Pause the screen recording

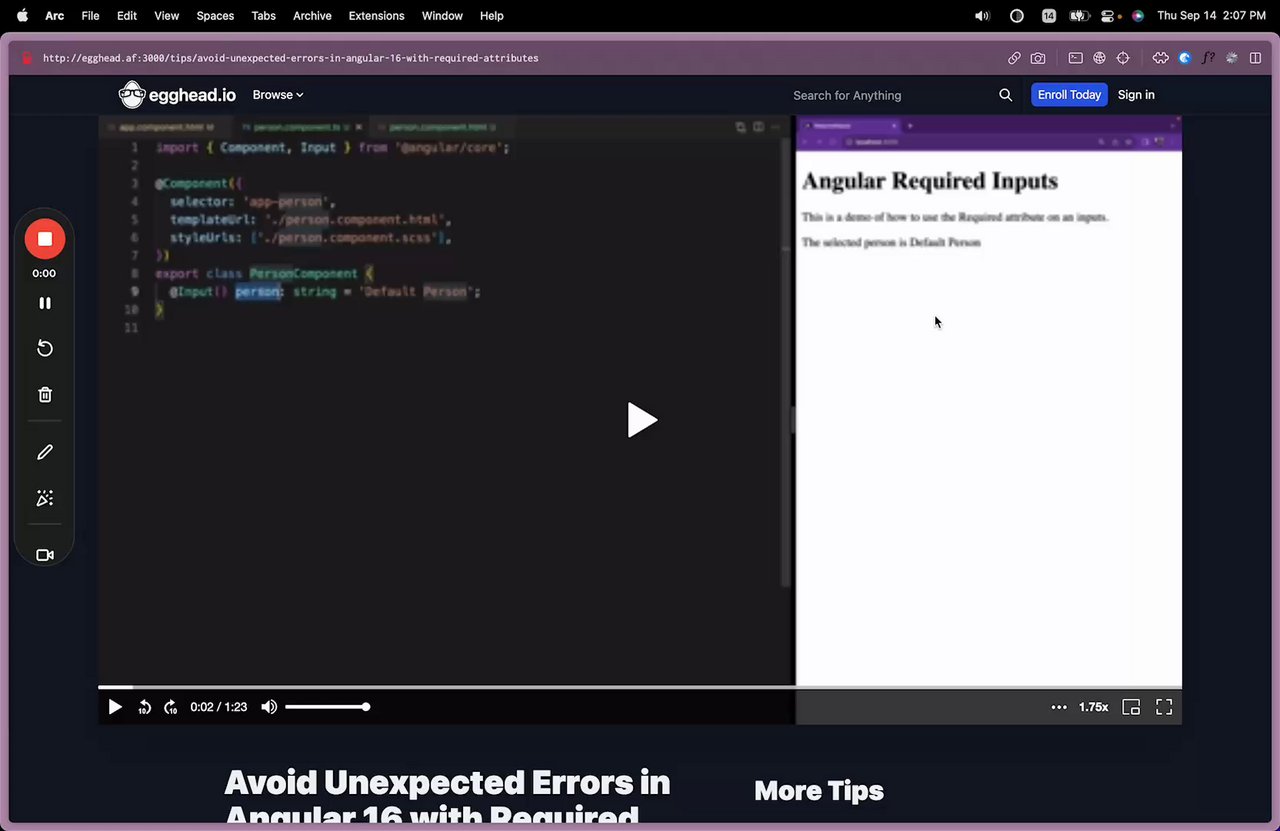pos(45,303)
